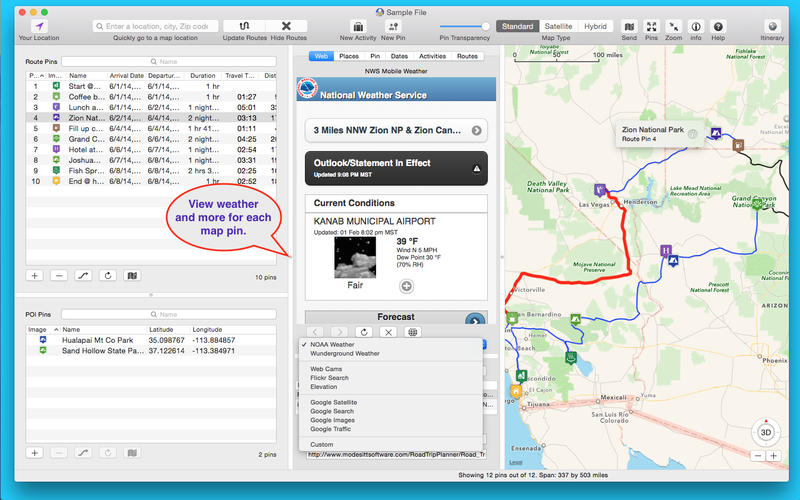Open Activities tab
Screen dimensions: 800x500
click(x=432, y=56)
